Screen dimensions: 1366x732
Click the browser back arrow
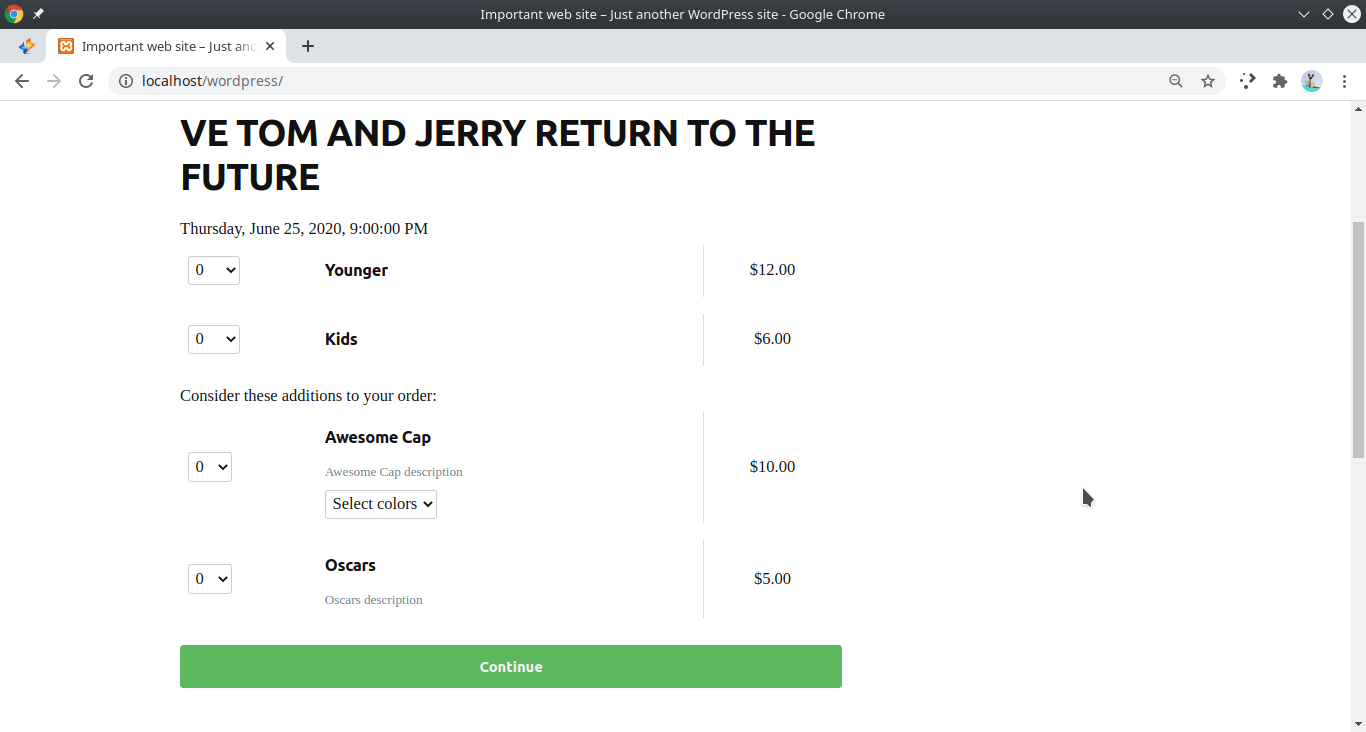point(22,81)
